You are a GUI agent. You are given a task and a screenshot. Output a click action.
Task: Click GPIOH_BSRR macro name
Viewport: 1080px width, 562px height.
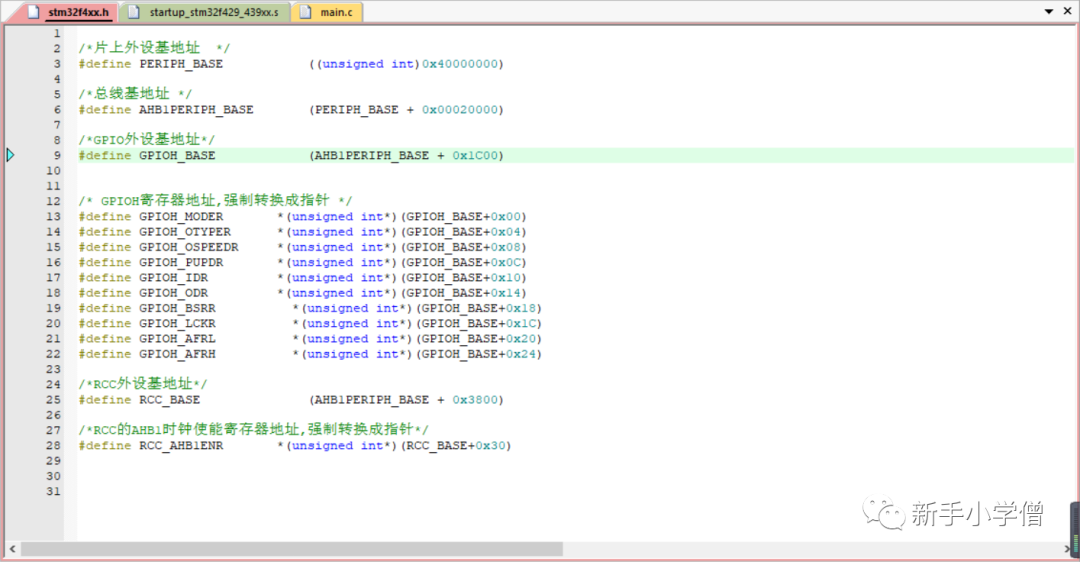coord(177,308)
